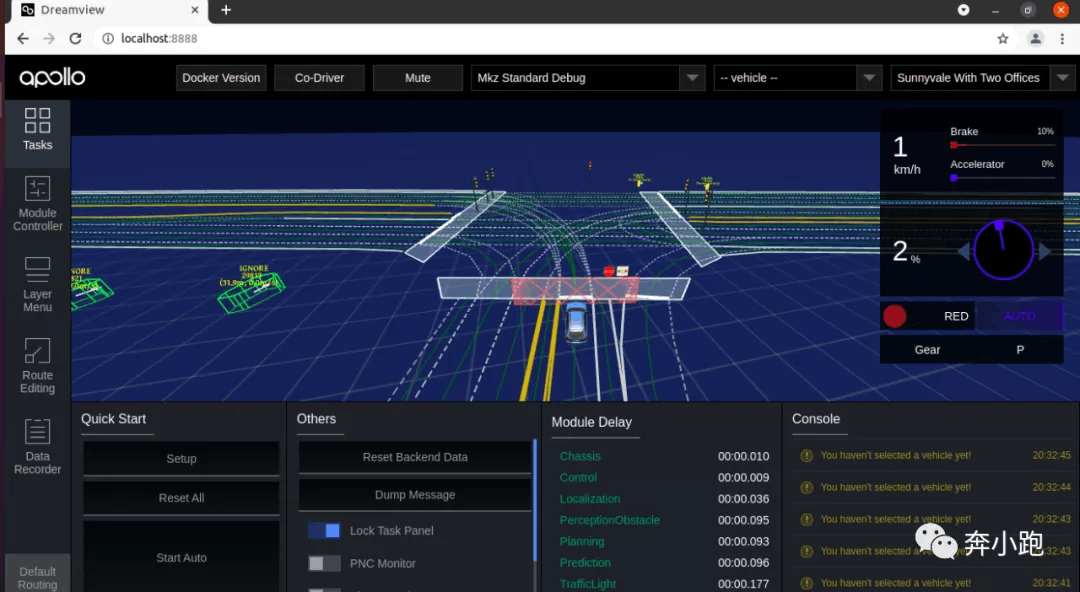Click the Docker Version button
Image resolution: width=1080 pixels, height=592 pixels.
pyautogui.click(x=221, y=78)
